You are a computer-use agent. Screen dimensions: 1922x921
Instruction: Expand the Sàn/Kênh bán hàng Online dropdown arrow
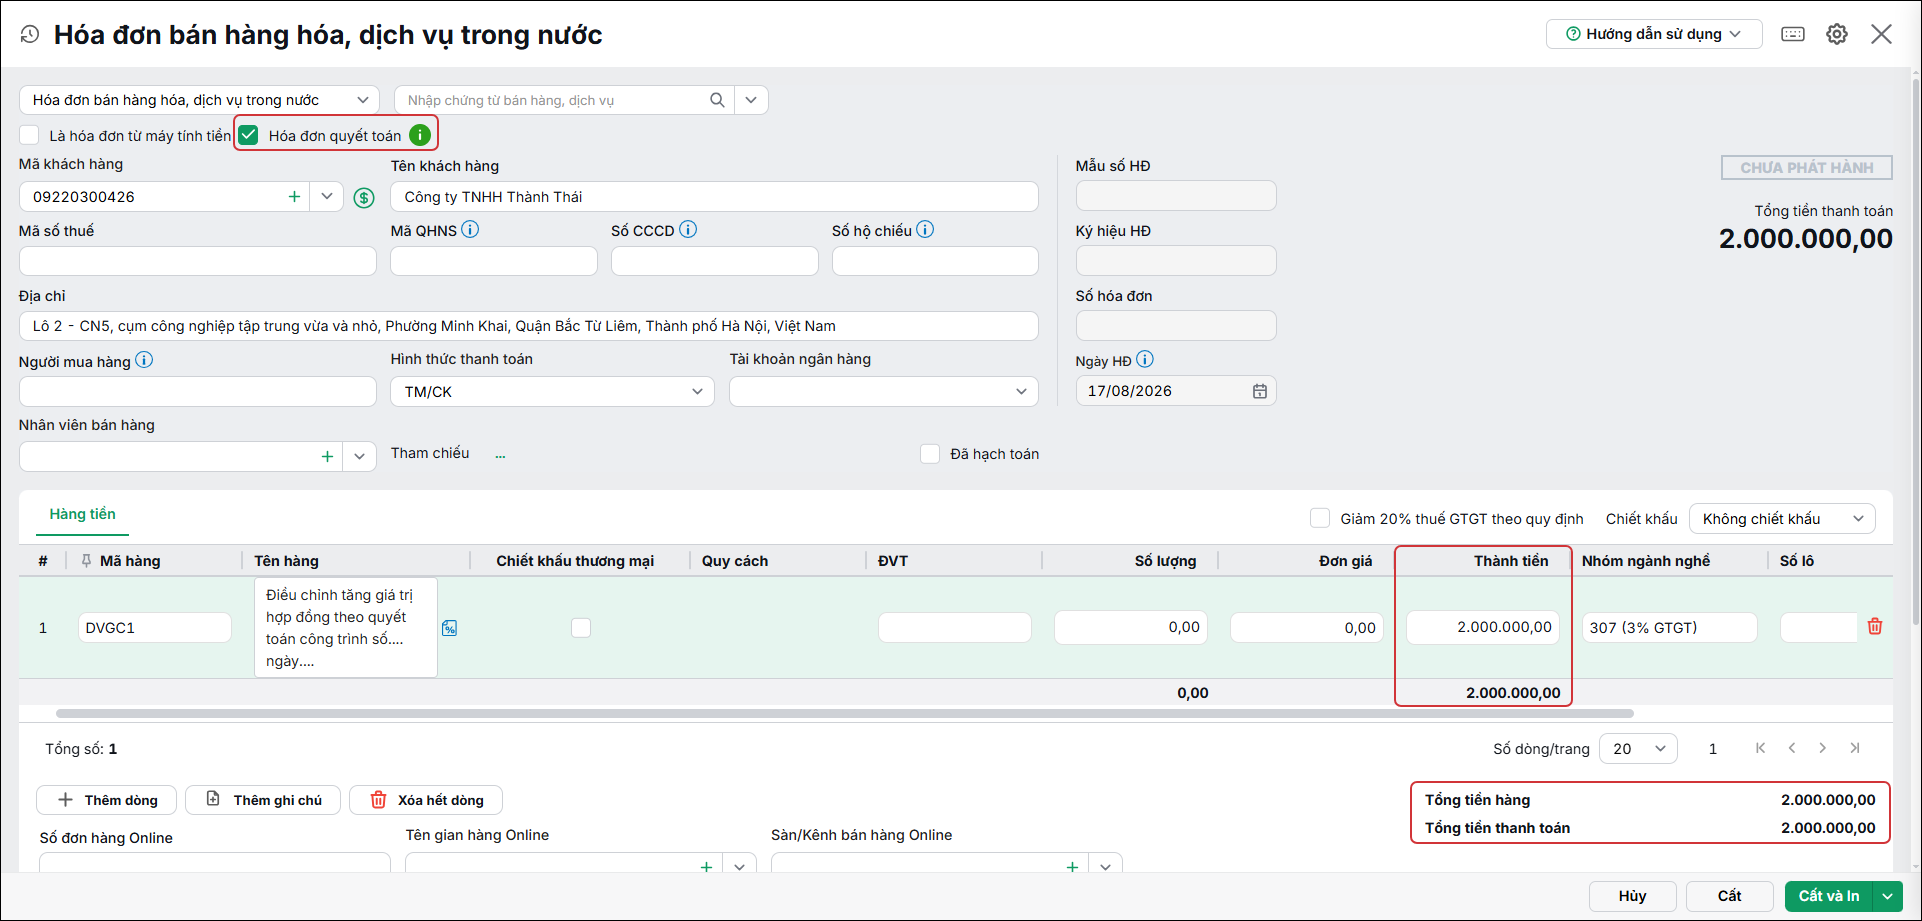tap(1105, 866)
